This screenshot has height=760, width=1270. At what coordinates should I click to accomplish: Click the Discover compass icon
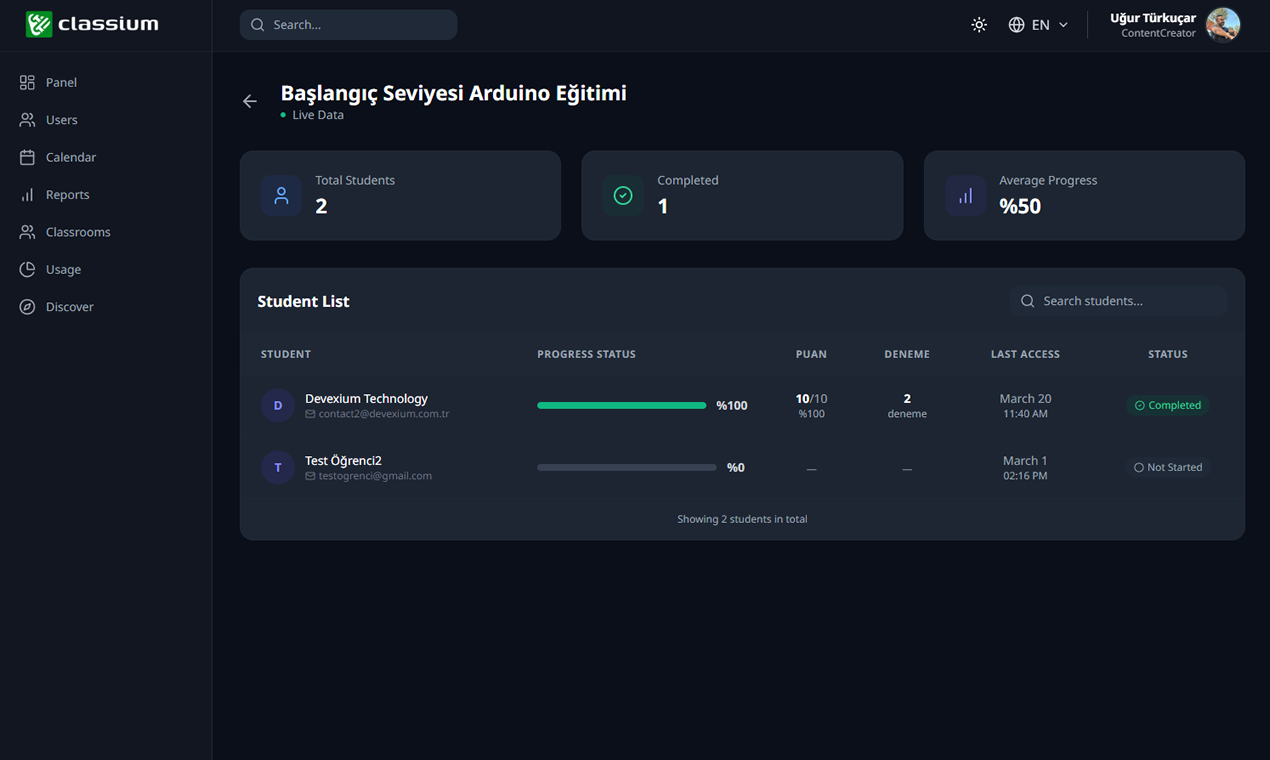click(27, 307)
